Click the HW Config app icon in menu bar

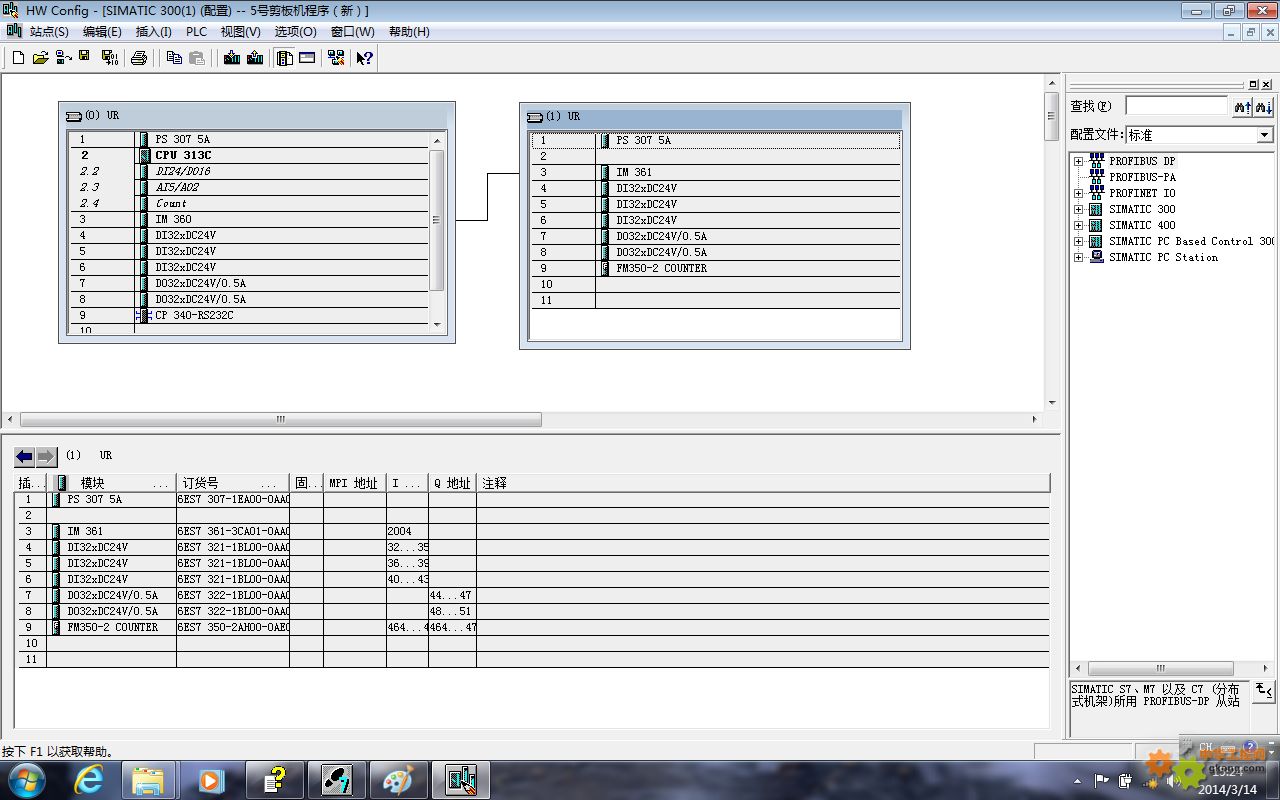[14, 31]
